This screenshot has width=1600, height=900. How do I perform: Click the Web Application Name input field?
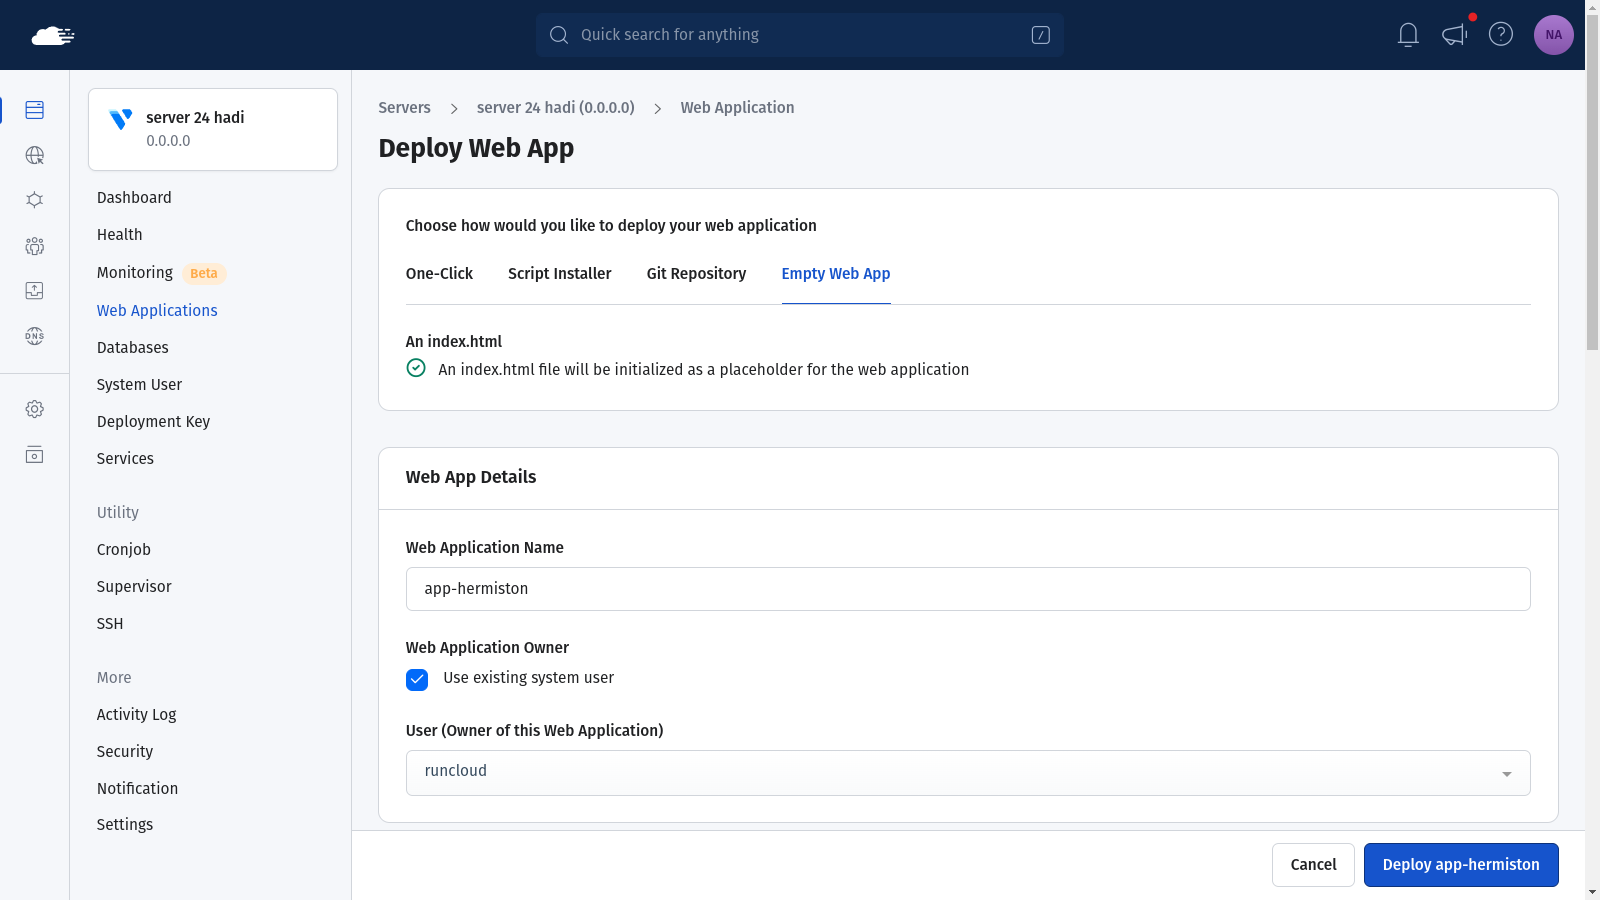[x=967, y=589]
